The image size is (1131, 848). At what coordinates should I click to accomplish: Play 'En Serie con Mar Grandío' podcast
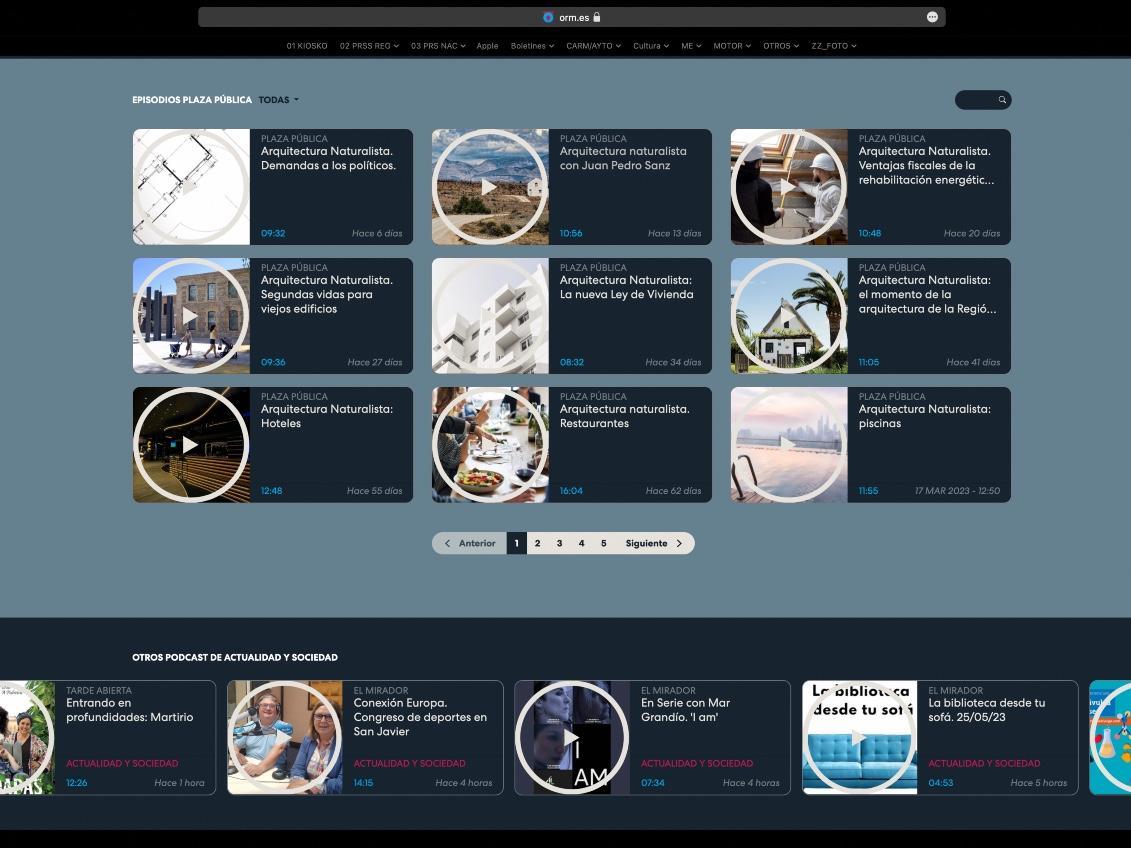click(571, 738)
